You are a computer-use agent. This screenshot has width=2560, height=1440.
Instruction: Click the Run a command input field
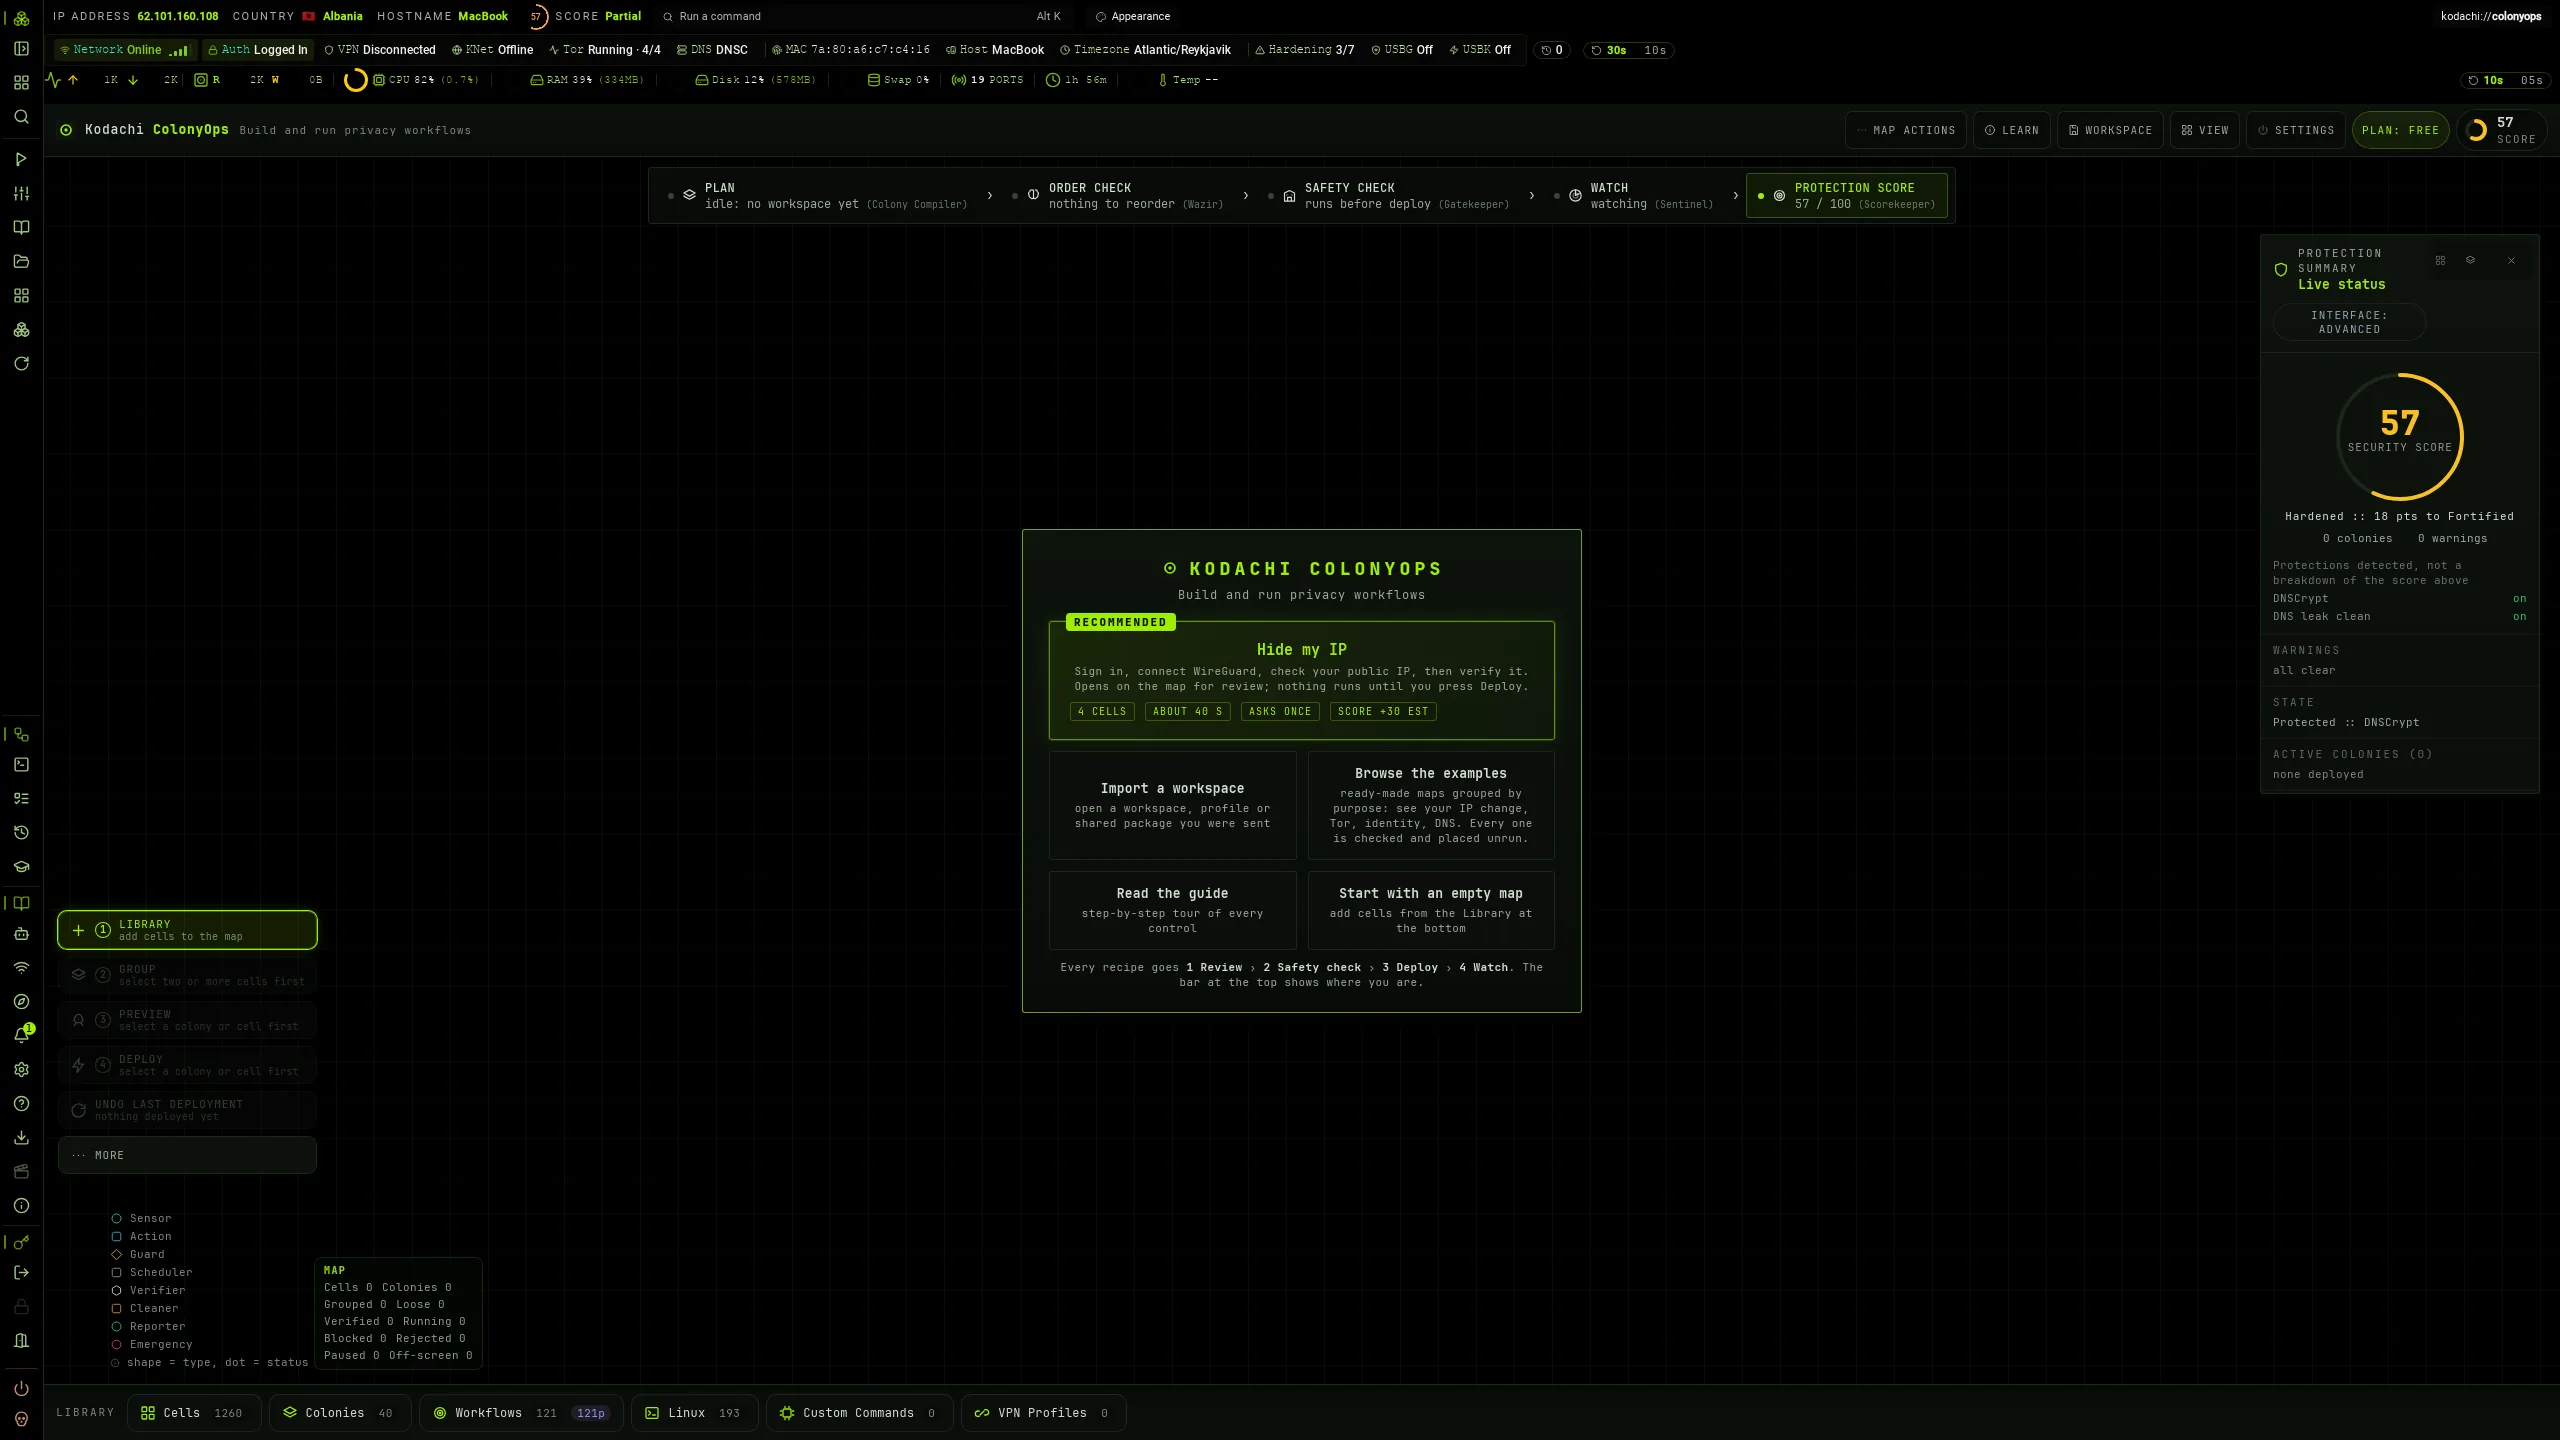862,16
